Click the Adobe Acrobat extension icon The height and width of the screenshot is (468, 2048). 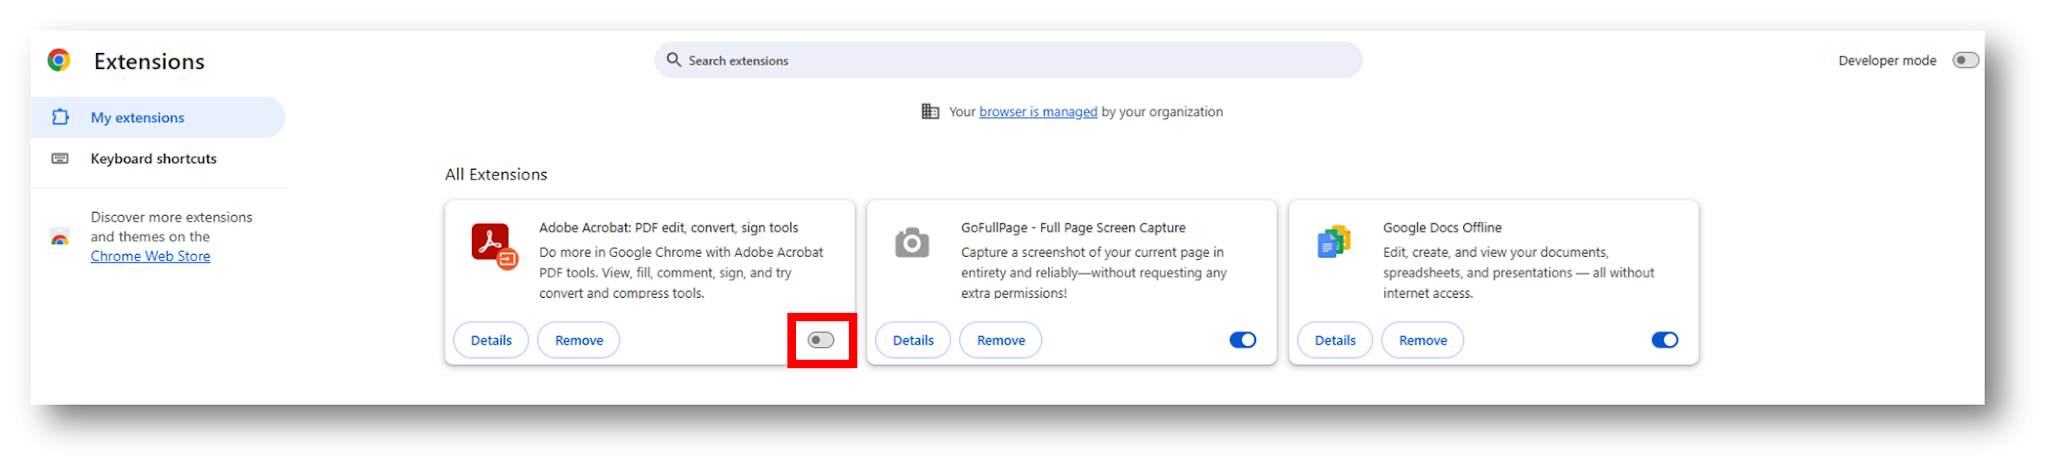pos(494,245)
